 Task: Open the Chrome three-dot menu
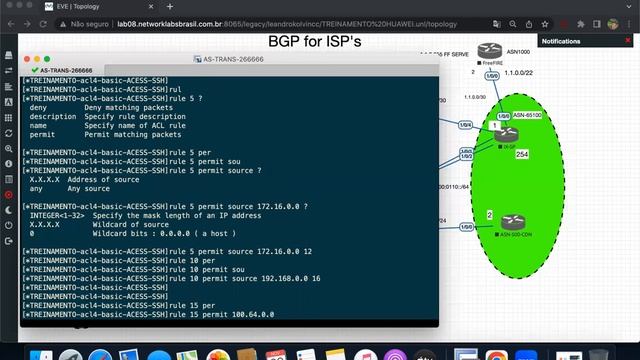[630, 24]
